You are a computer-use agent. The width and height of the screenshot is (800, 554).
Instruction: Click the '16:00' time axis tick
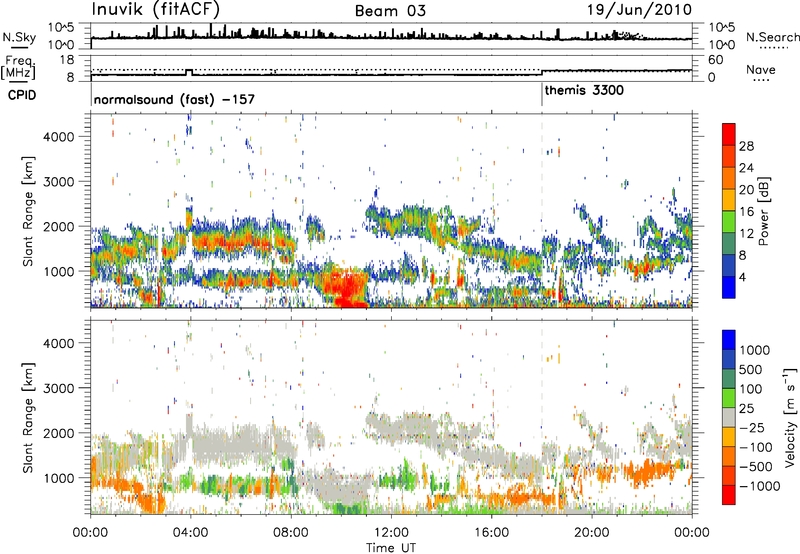[x=491, y=533]
